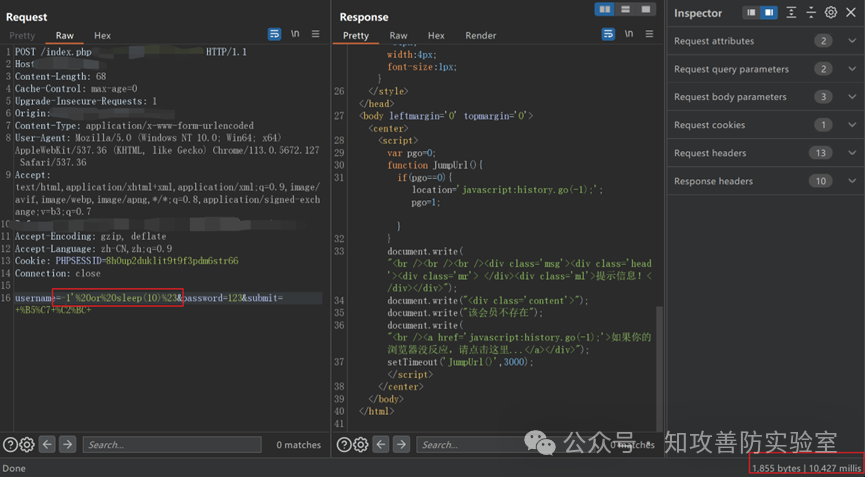The width and height of the screenshot is (865, 477).
Task: Open the Request search settings gear
Action: 27,444
